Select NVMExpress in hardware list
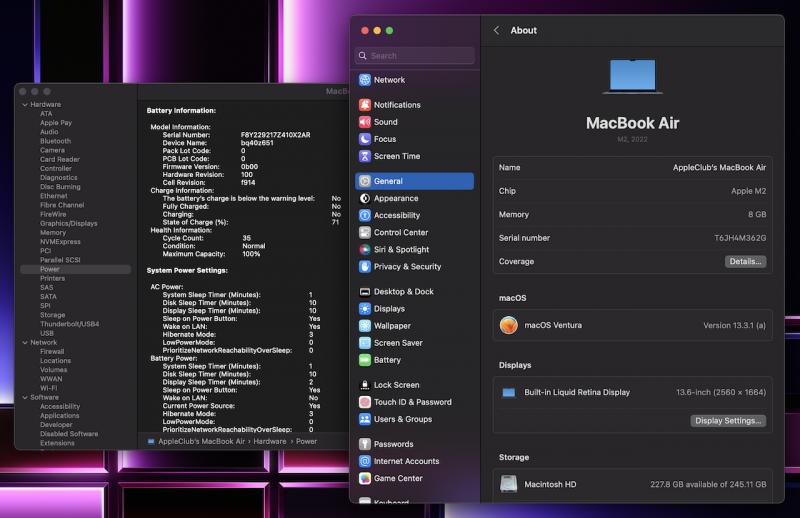Viewport: 800px width, 518px height. click(x=60, y=241)
